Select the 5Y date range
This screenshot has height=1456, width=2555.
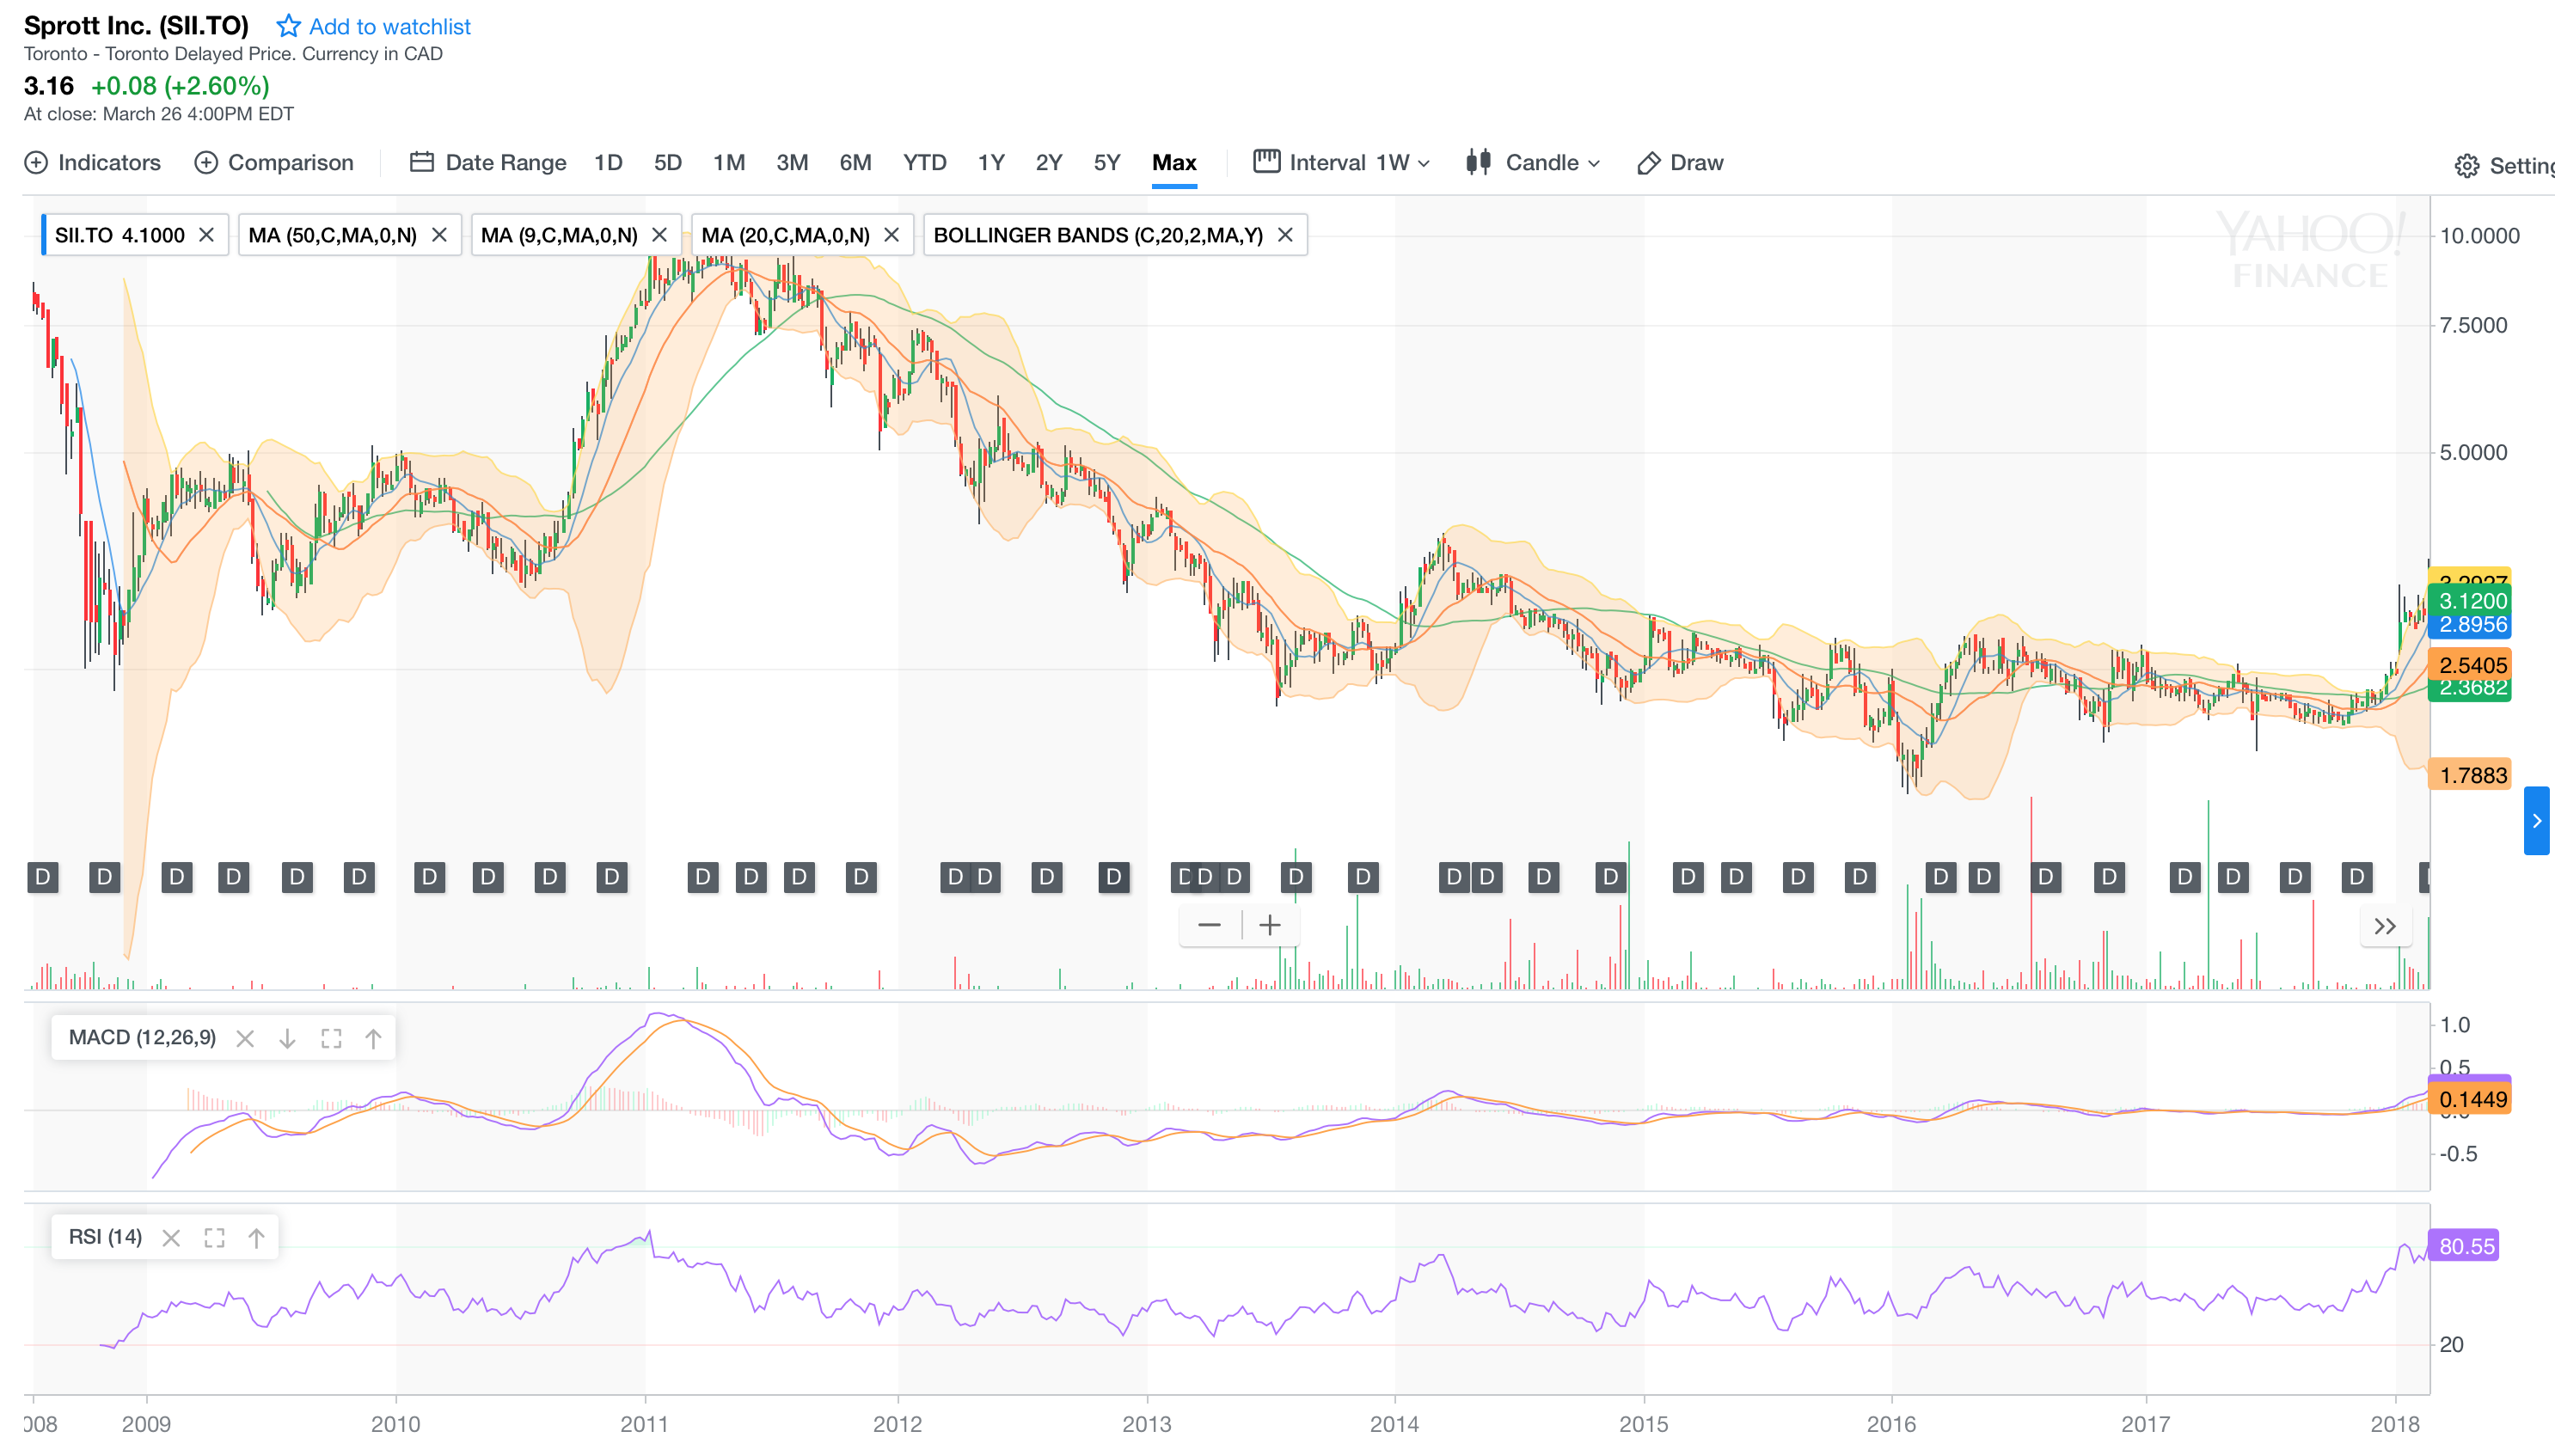1106,163
